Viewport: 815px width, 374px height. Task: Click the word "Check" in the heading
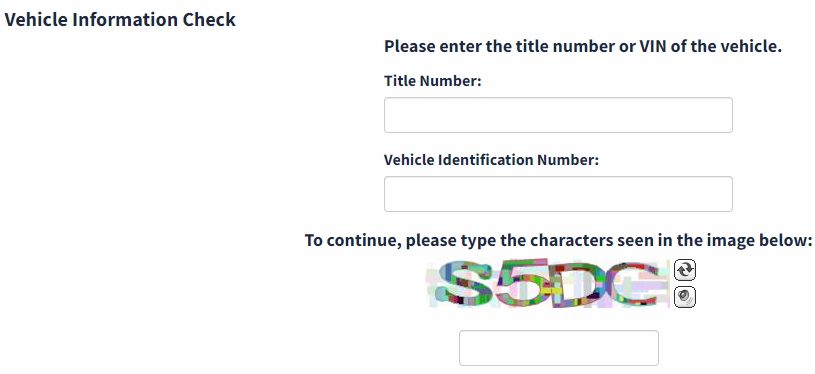(x=209, y=20)
